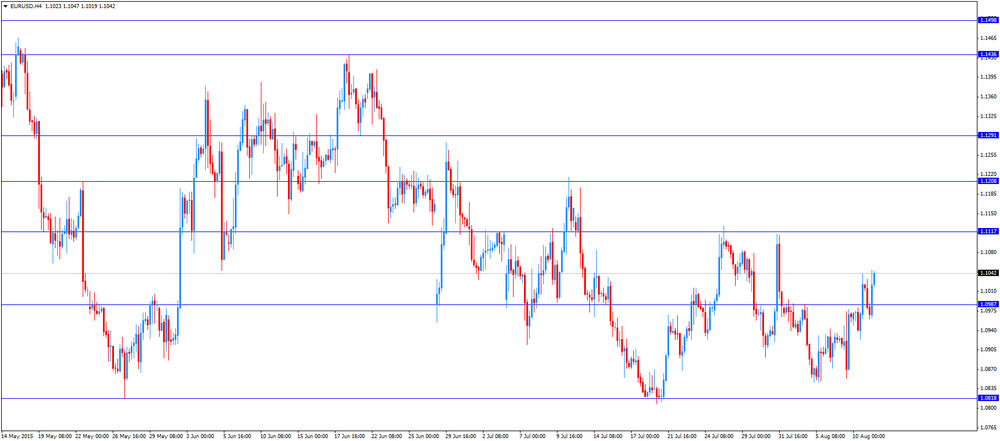Select the 1.0987 level price tag
Viewport: 1000px width, 441px height.
pyautogui.click(x=987, y=304)
